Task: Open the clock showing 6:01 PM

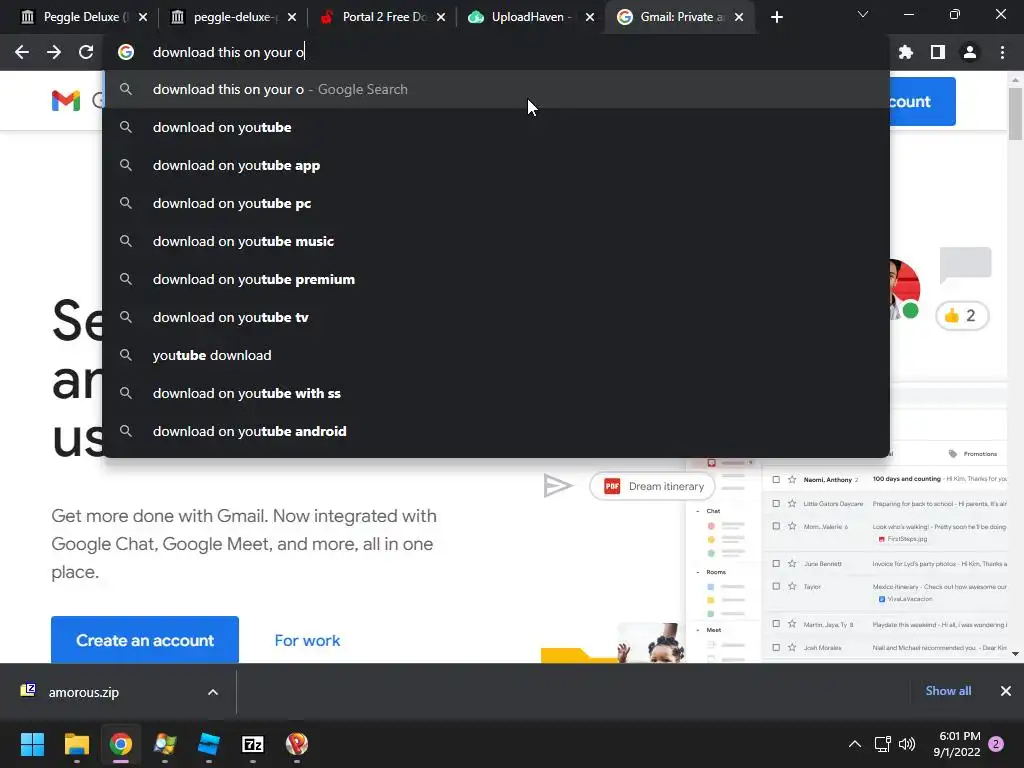Action: tap(957, 744)
